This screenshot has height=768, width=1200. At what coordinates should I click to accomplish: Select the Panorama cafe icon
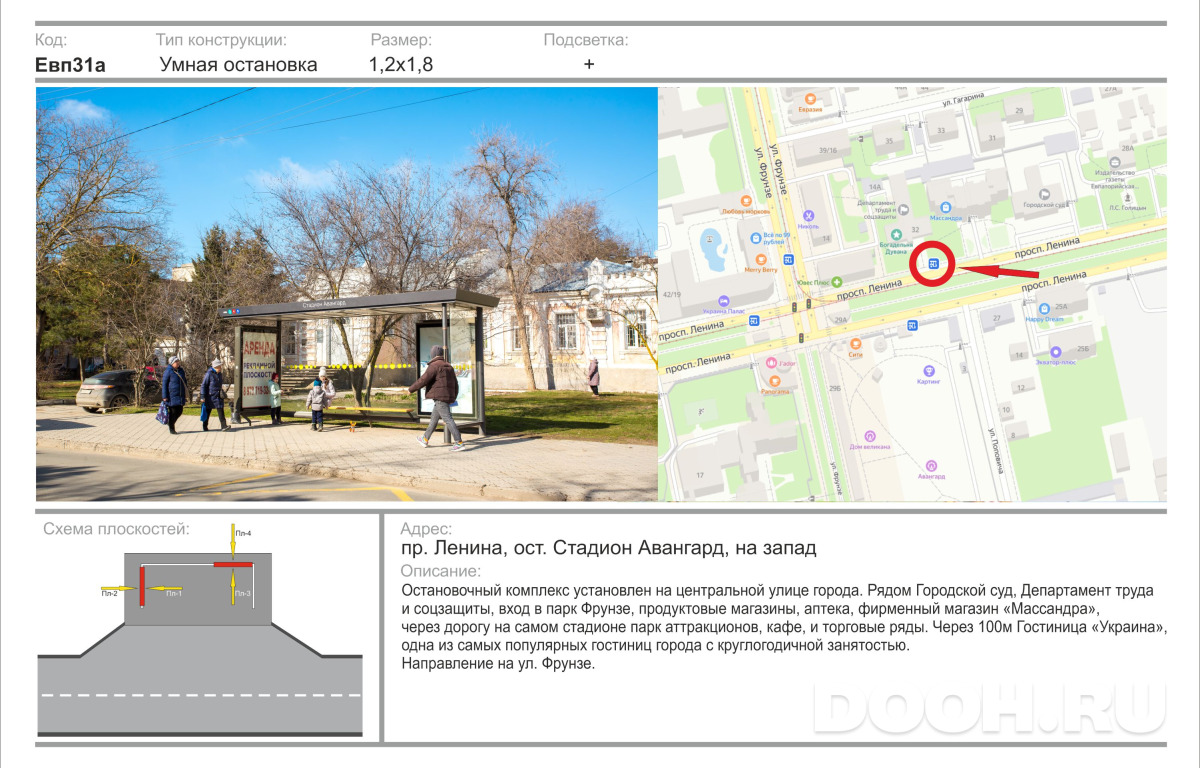[x=774, y=380]
